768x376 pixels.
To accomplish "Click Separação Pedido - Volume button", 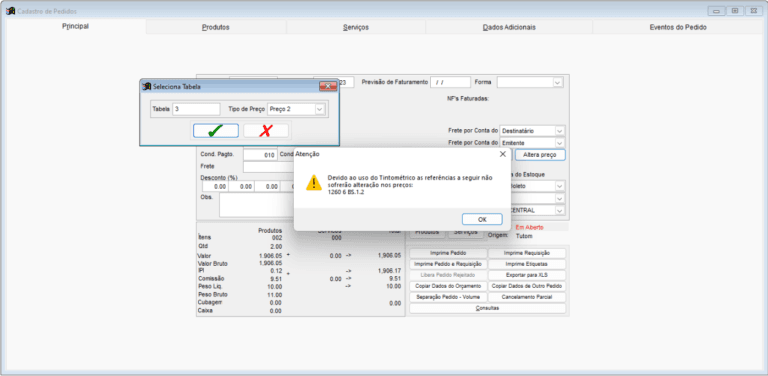I will tap(448, 297).
